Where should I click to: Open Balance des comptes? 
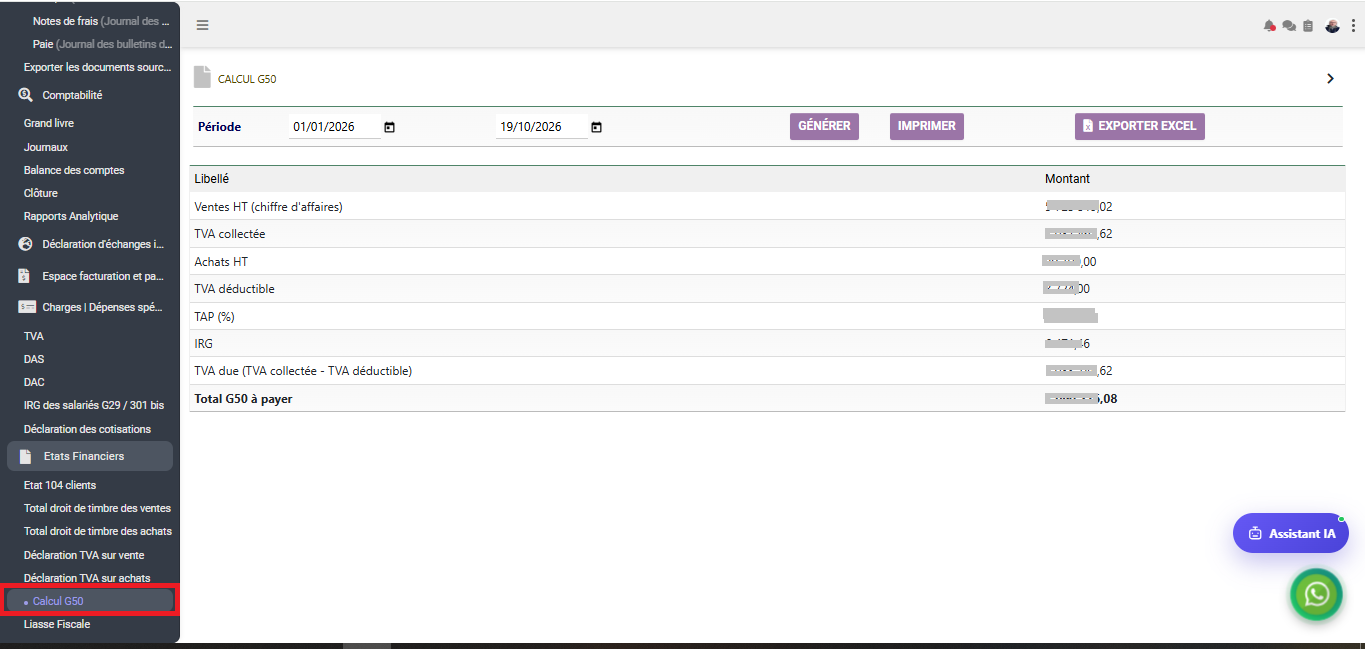click(74, 170)
